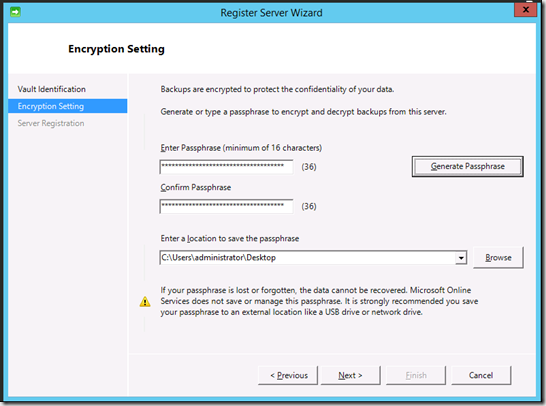Open the Browse folder dialog

coord(498,258)
